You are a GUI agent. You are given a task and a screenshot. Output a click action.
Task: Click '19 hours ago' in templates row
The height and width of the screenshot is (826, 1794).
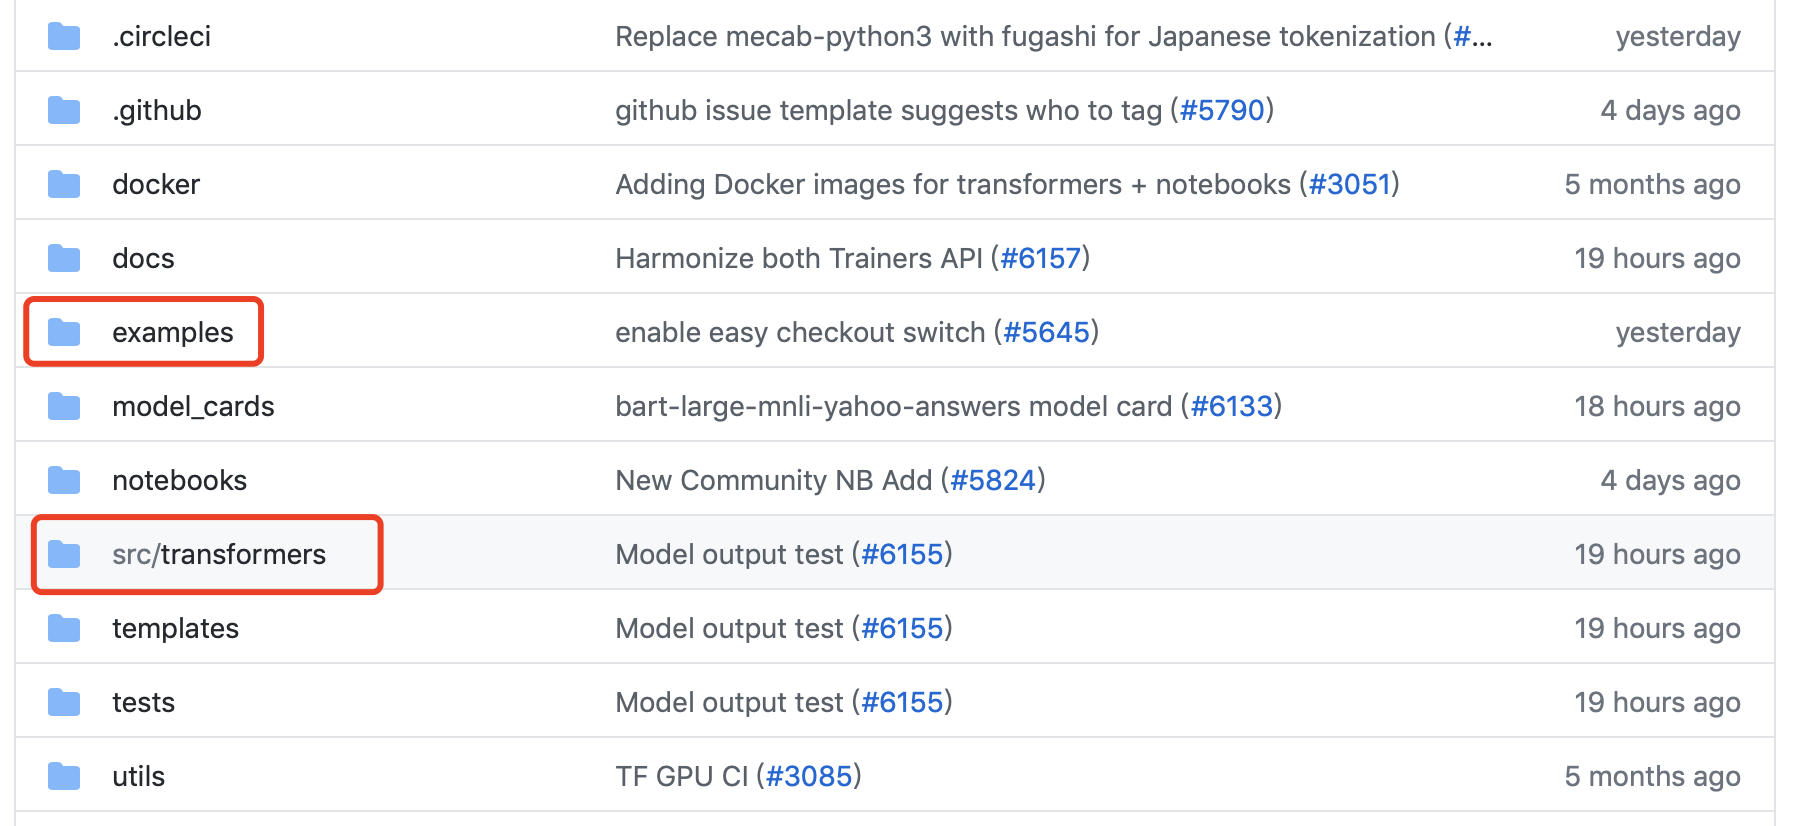point(1657,629)
